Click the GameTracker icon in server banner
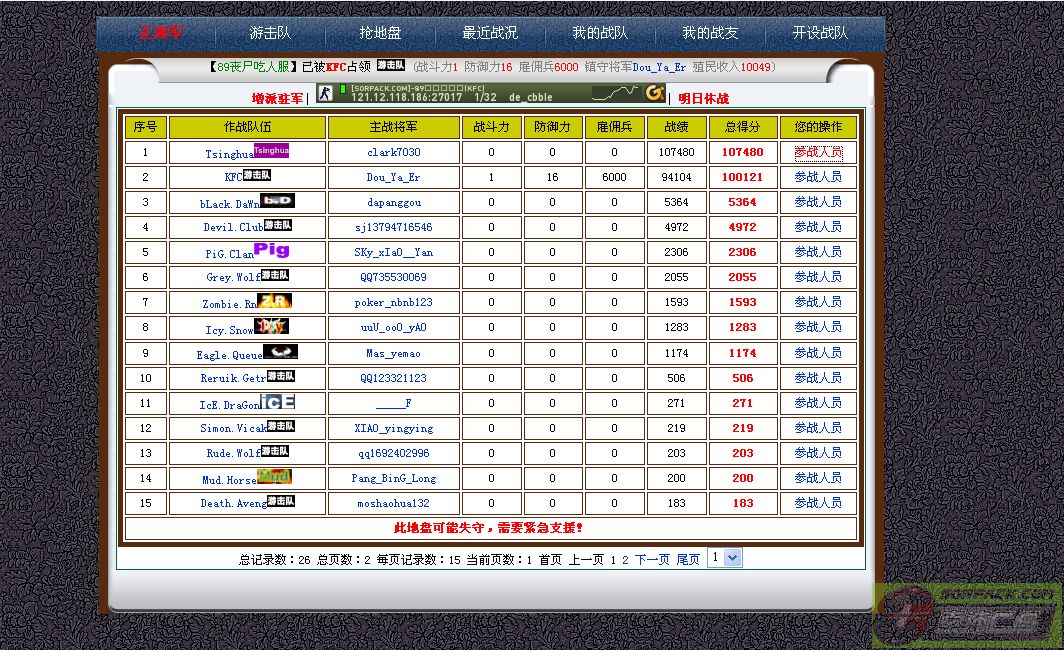 655,93
